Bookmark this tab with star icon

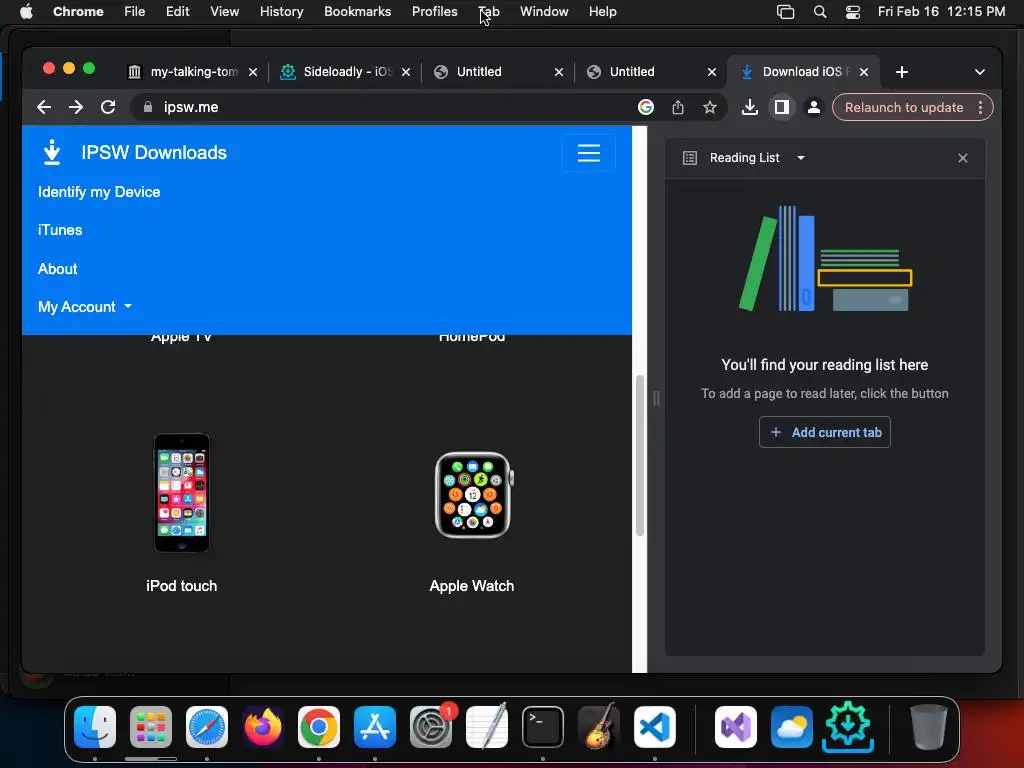click(710, 107)
